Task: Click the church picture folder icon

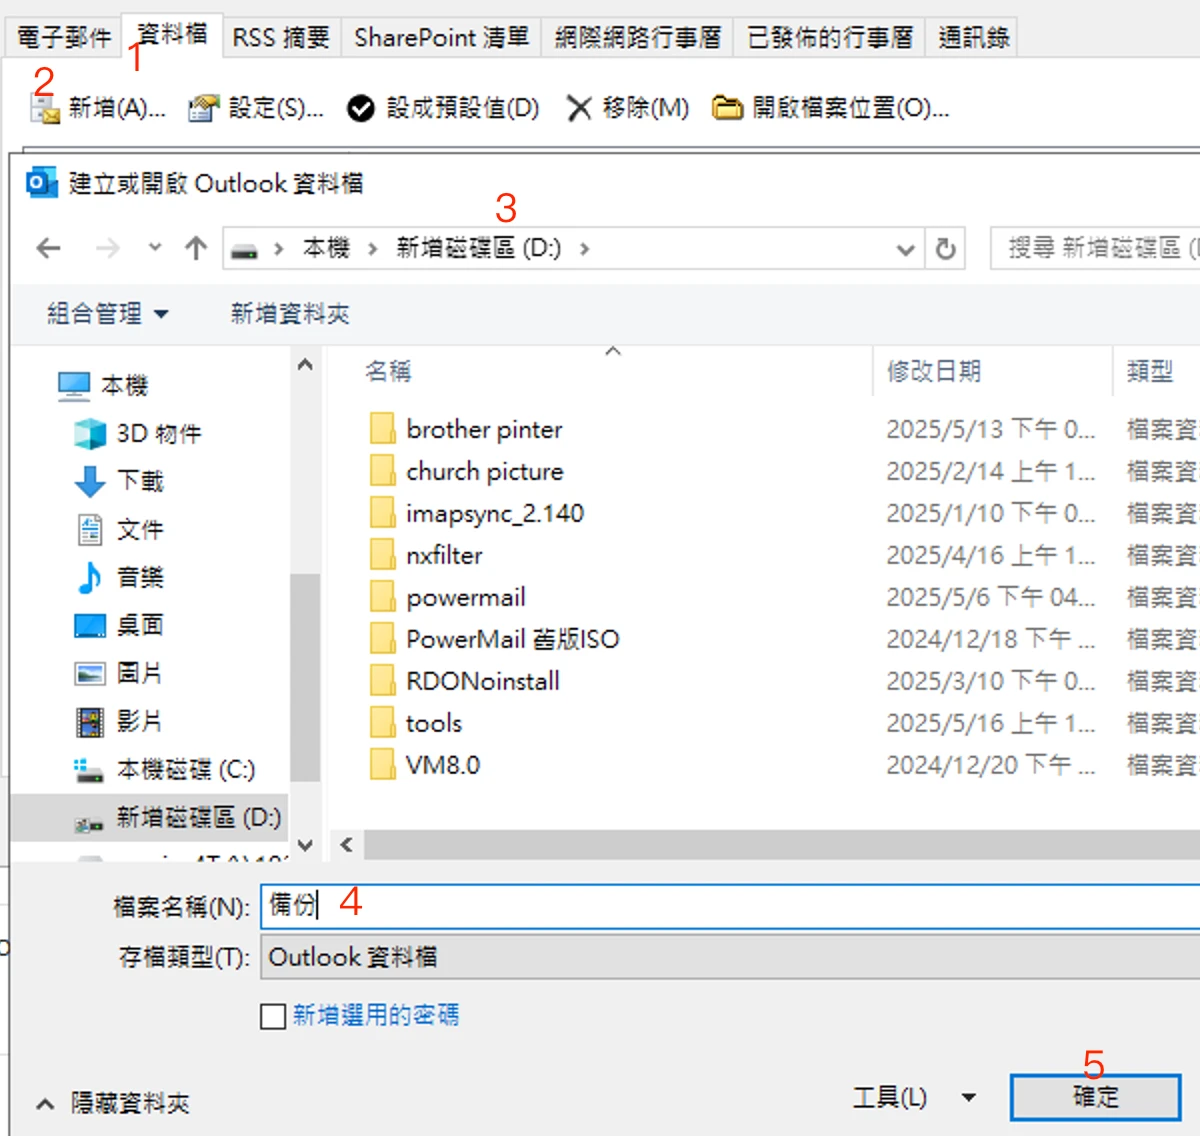Action: click(382, 471)
